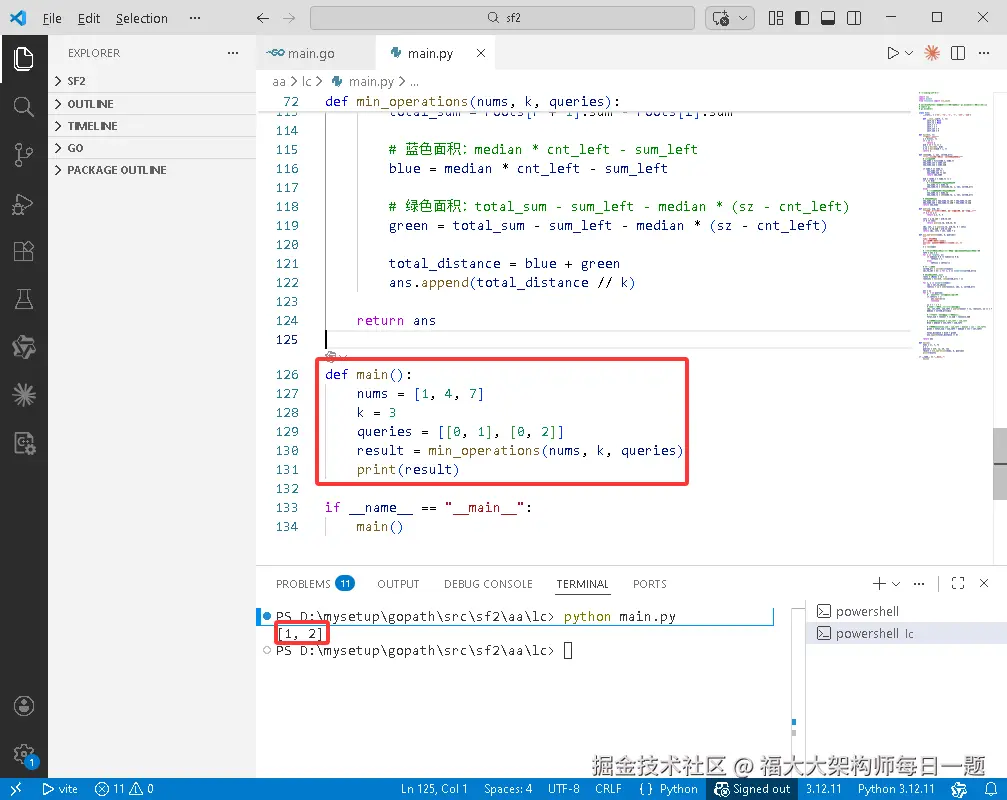The width and height of the screenshot is (1007, 800).
Task: Change indentation via Spaces: 4
Action: [508, 788]
